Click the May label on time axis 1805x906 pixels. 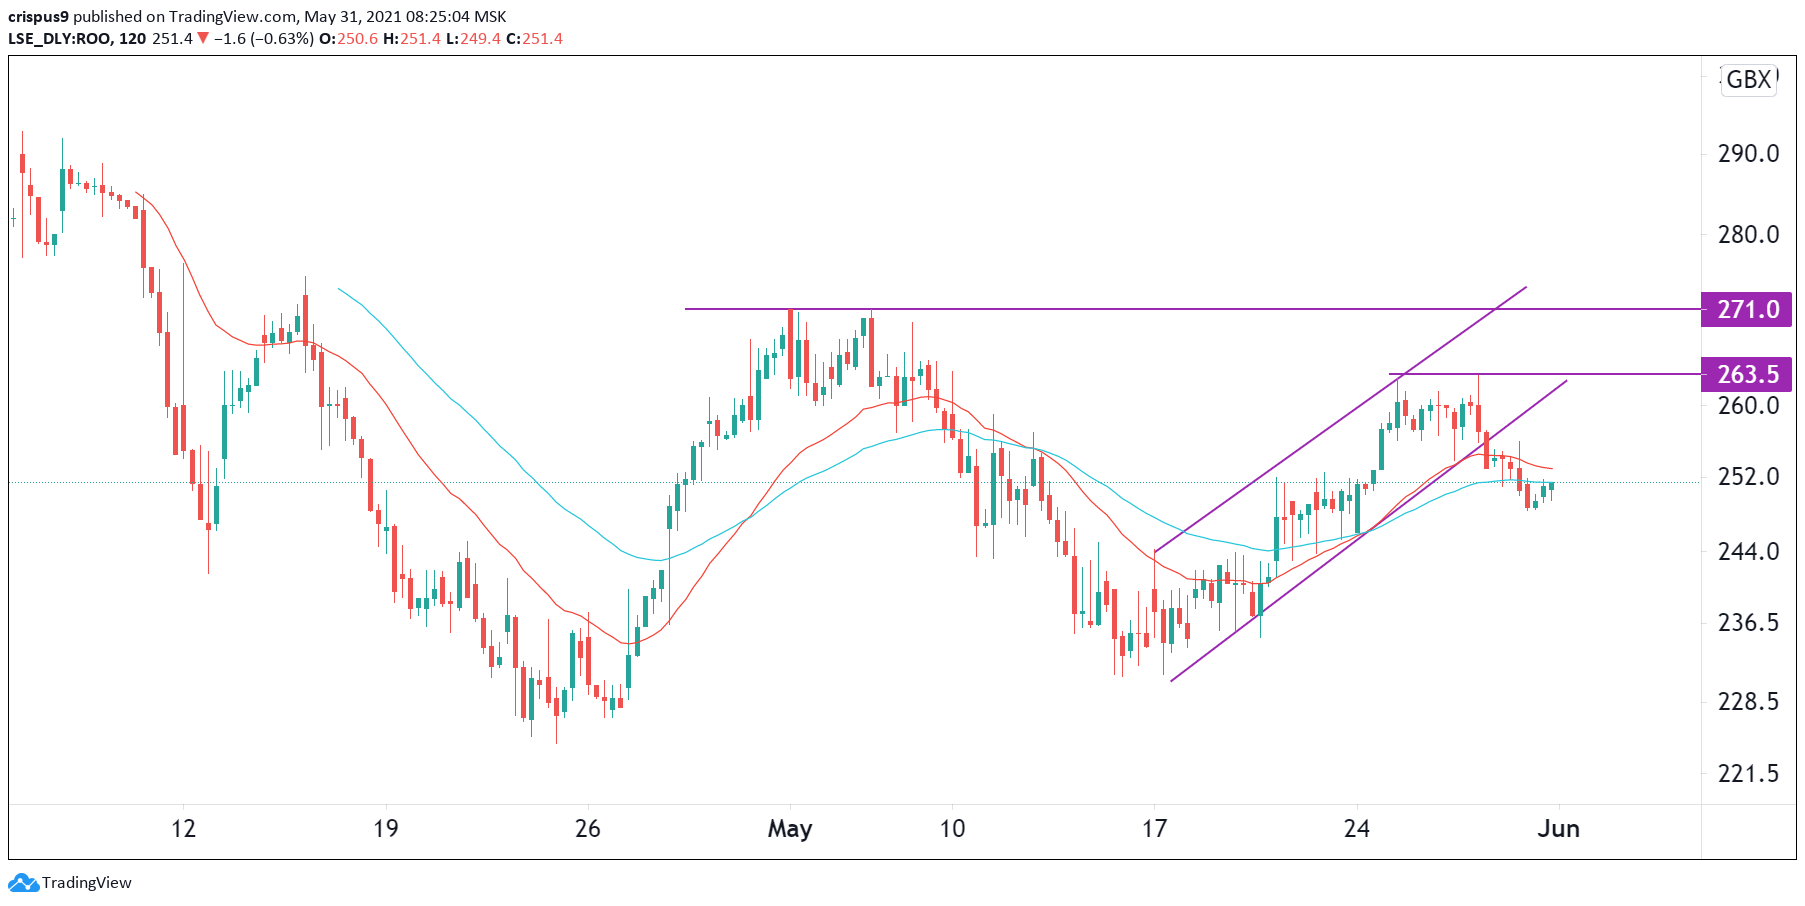click(790, 830)
